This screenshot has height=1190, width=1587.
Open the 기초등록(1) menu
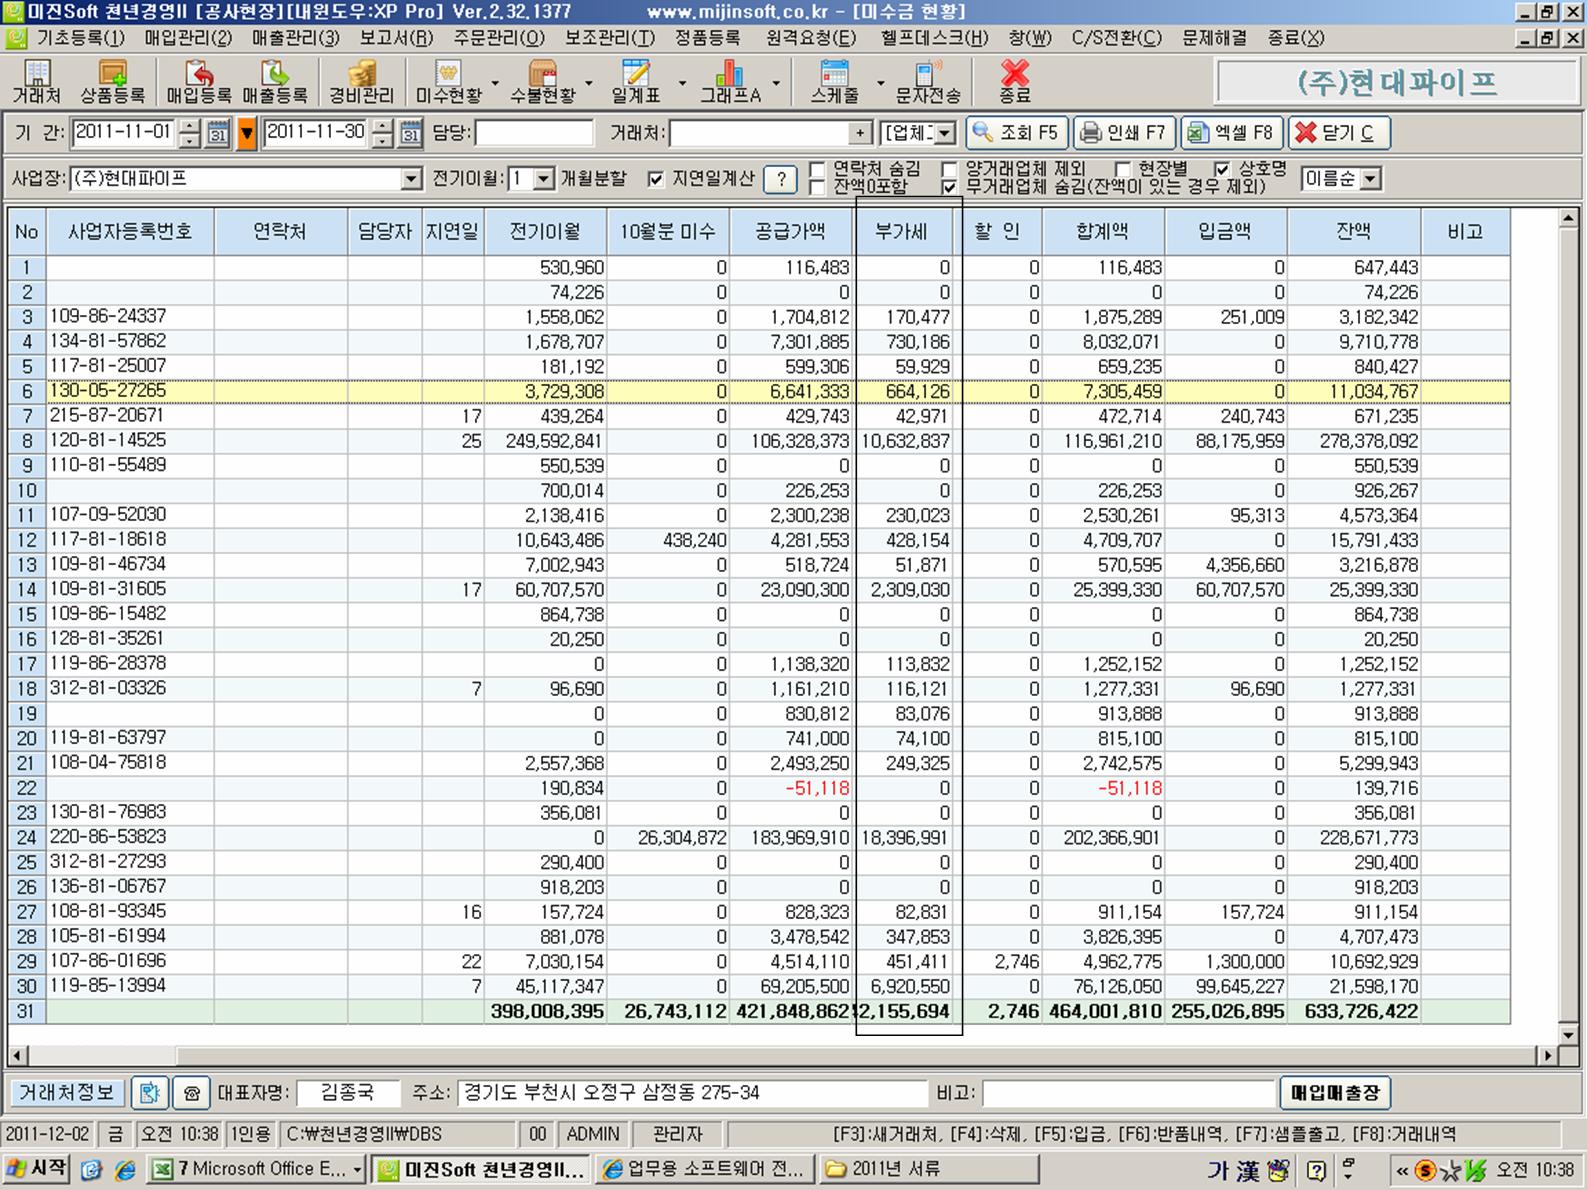click(x=80, y=38)
